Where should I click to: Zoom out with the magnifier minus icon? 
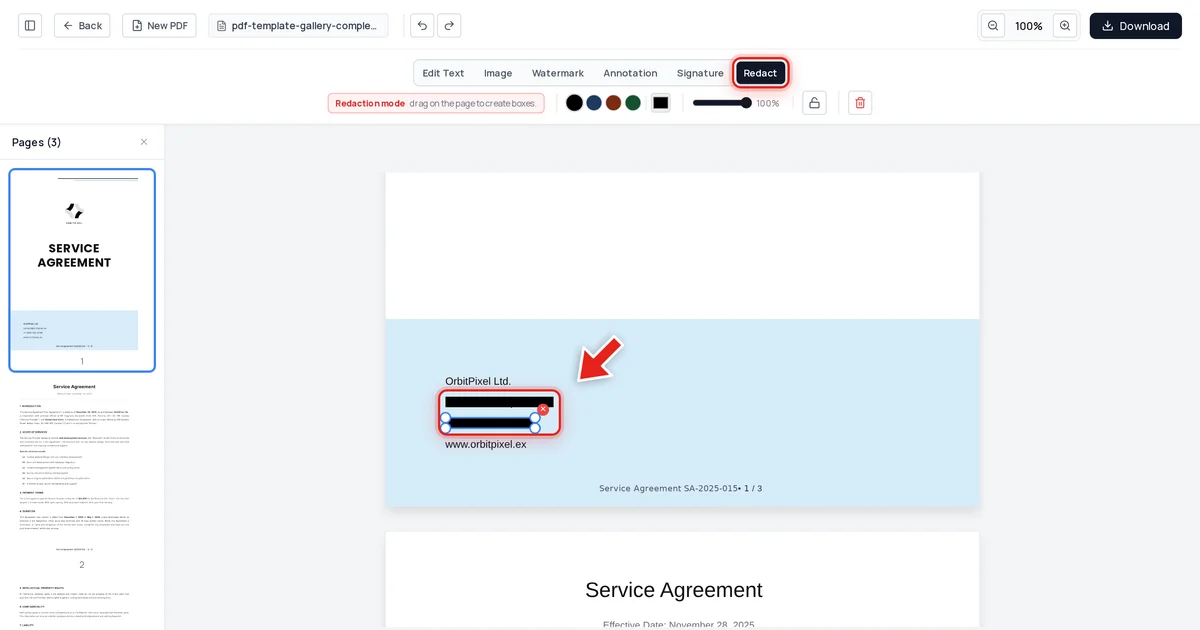point(993,26)
